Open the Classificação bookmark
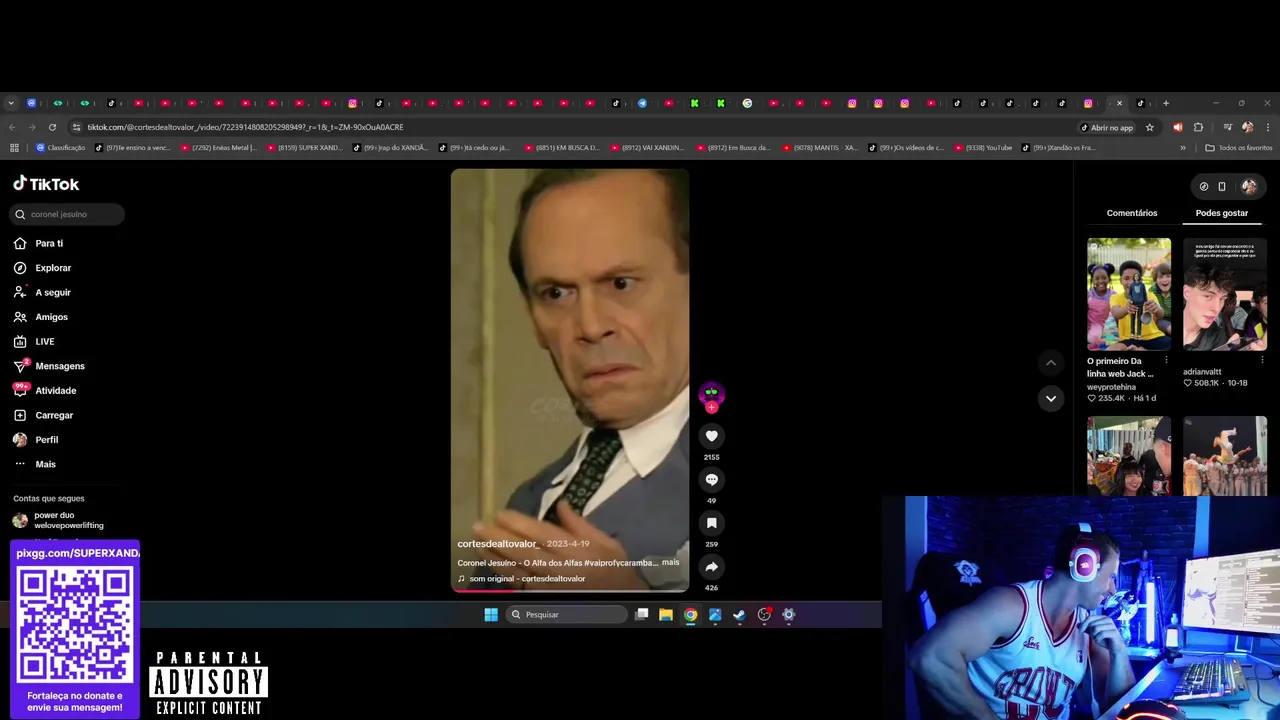 pyautogui.click(x=61, y=148)
